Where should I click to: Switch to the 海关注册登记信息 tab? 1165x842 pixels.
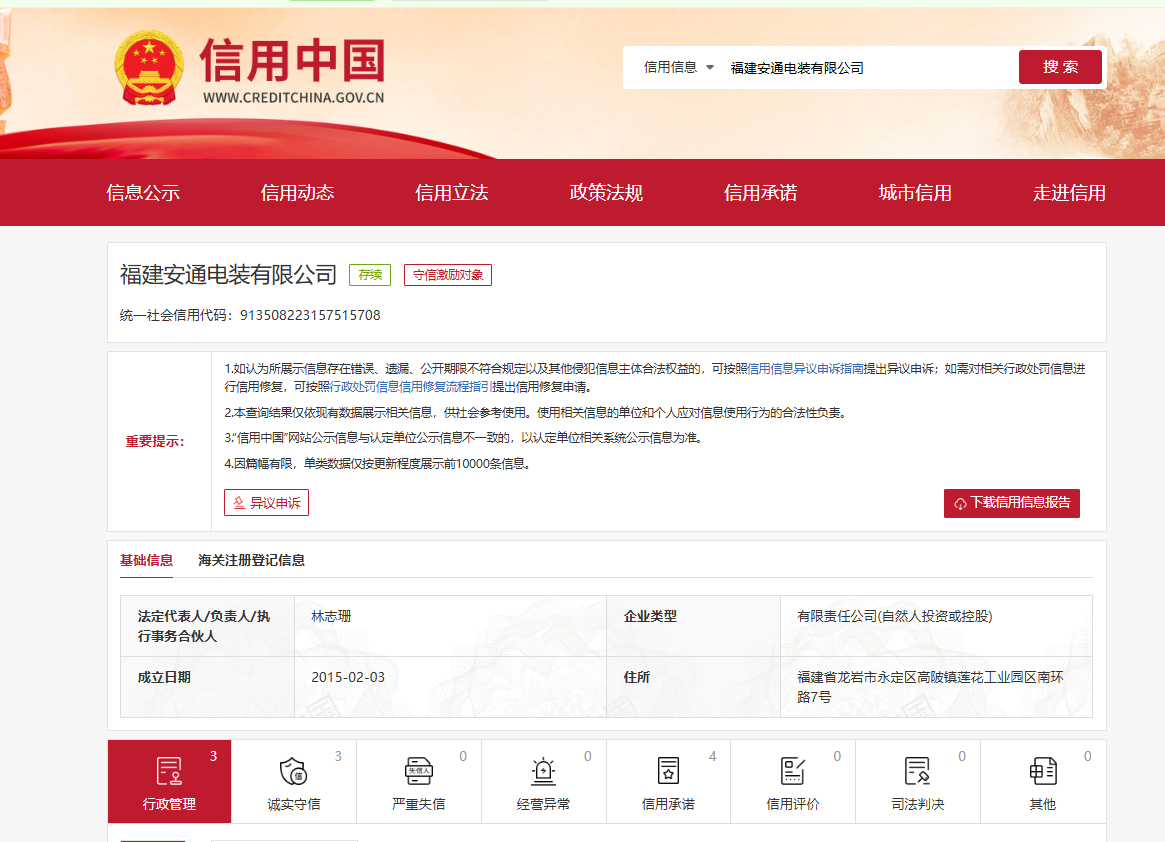pos(251,560)
